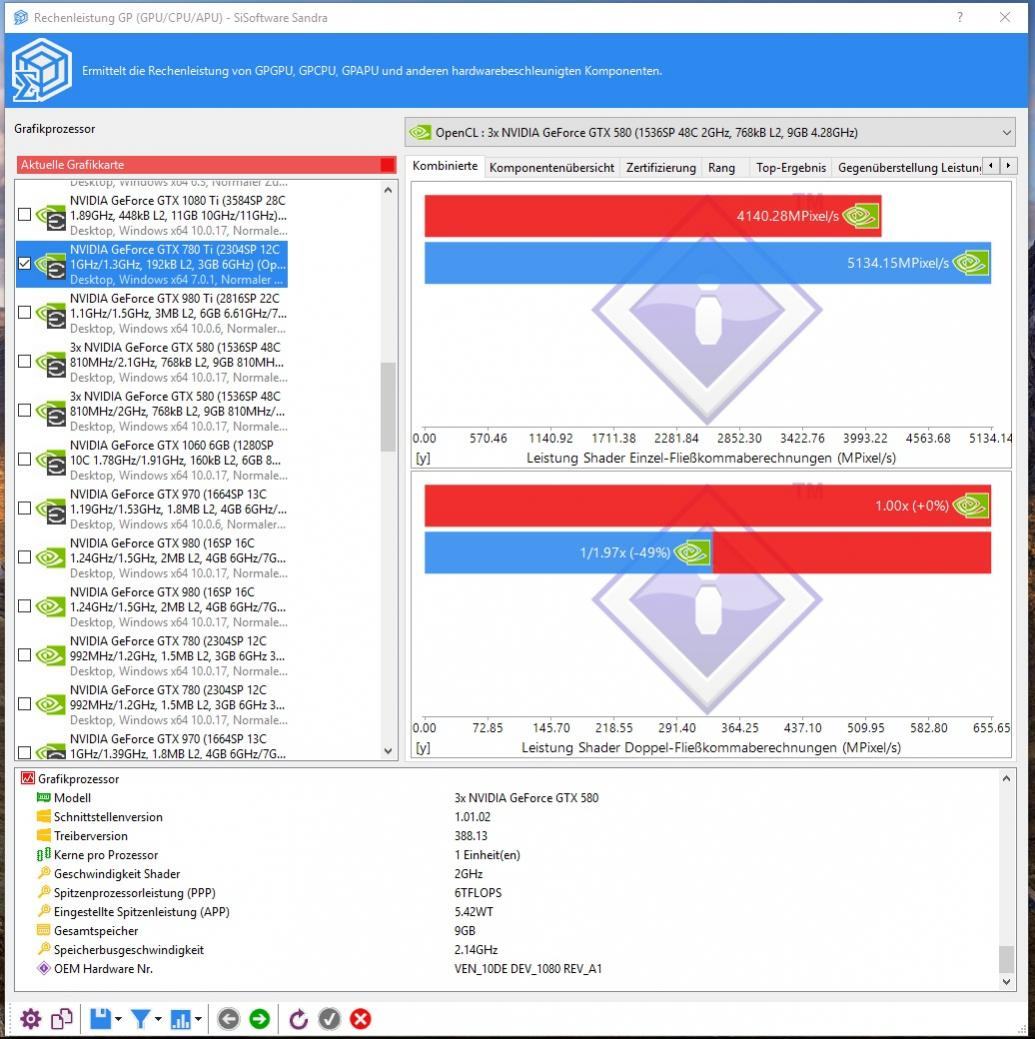Click the grey checkmark OK icon
The image size is (1035, 1039).
[330, 1018]
